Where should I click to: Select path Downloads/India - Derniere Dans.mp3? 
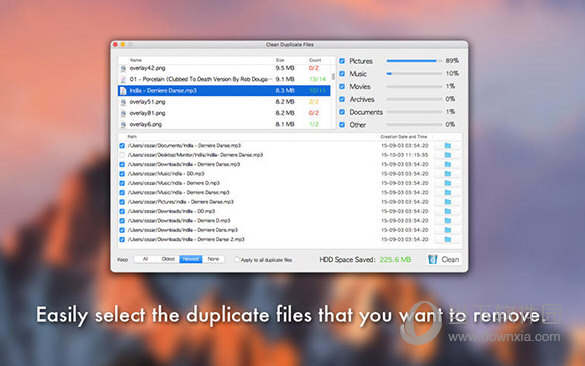[x=183, y=230]
